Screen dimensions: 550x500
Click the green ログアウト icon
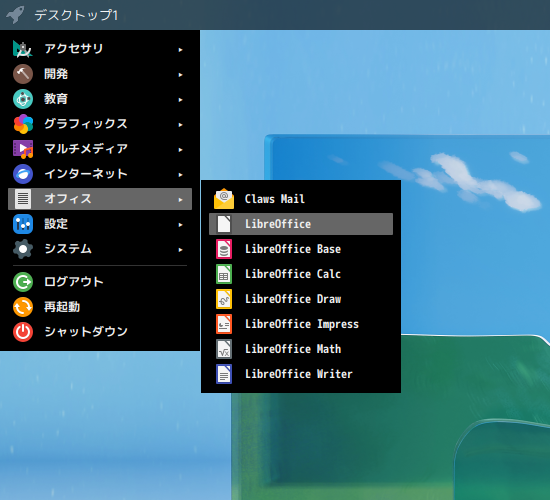click(x=23, y=282)
